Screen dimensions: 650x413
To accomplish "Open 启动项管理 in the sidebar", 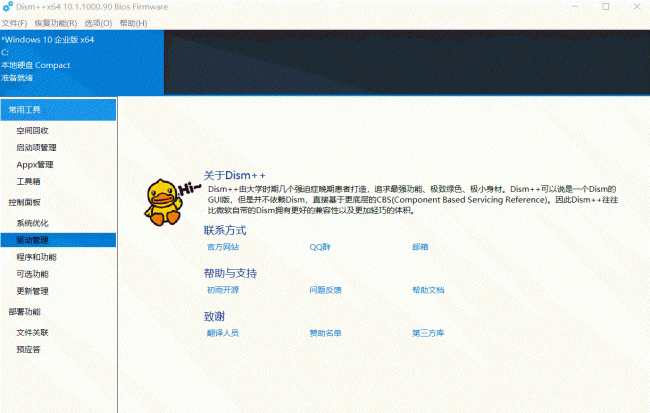I will point(36,148).
